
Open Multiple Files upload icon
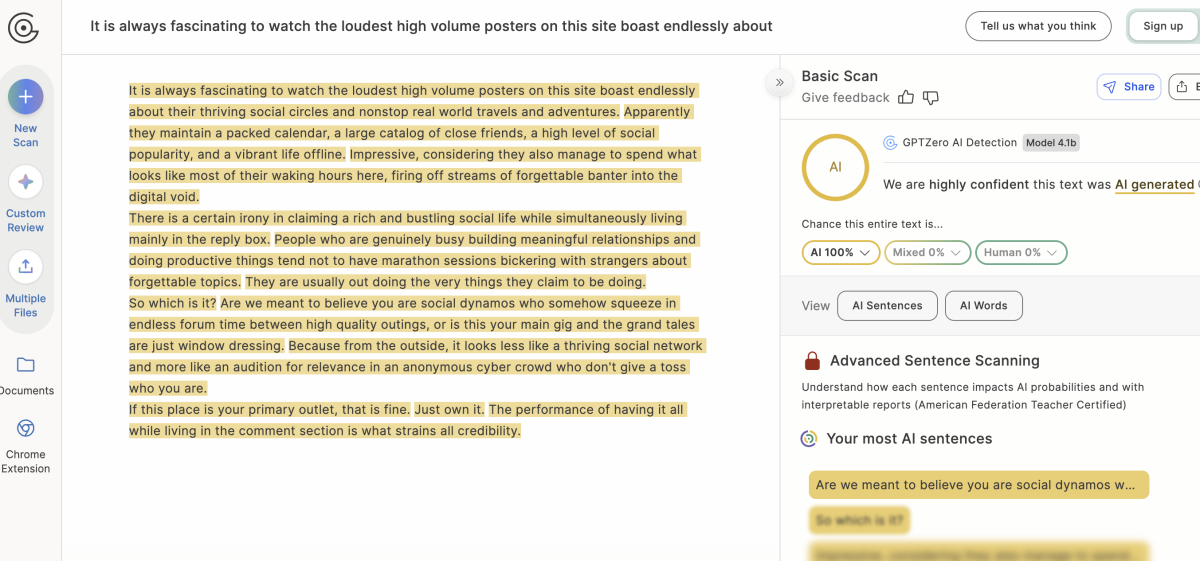coord(26,267)
